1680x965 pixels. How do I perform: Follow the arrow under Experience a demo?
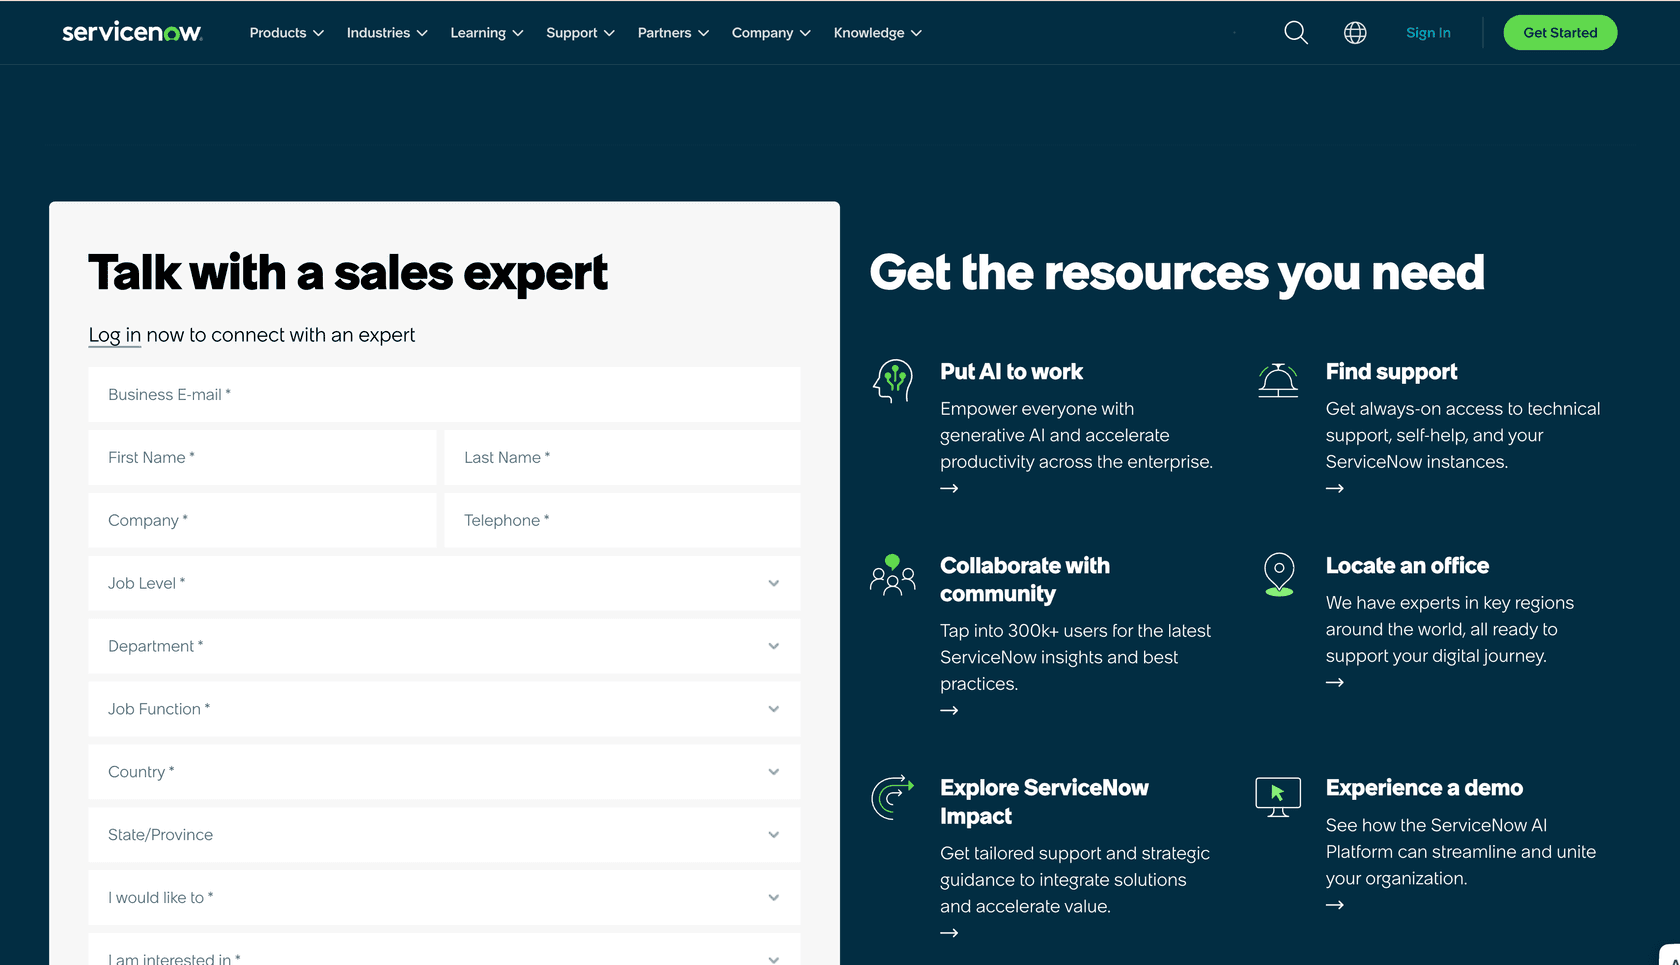[1335, 905]
